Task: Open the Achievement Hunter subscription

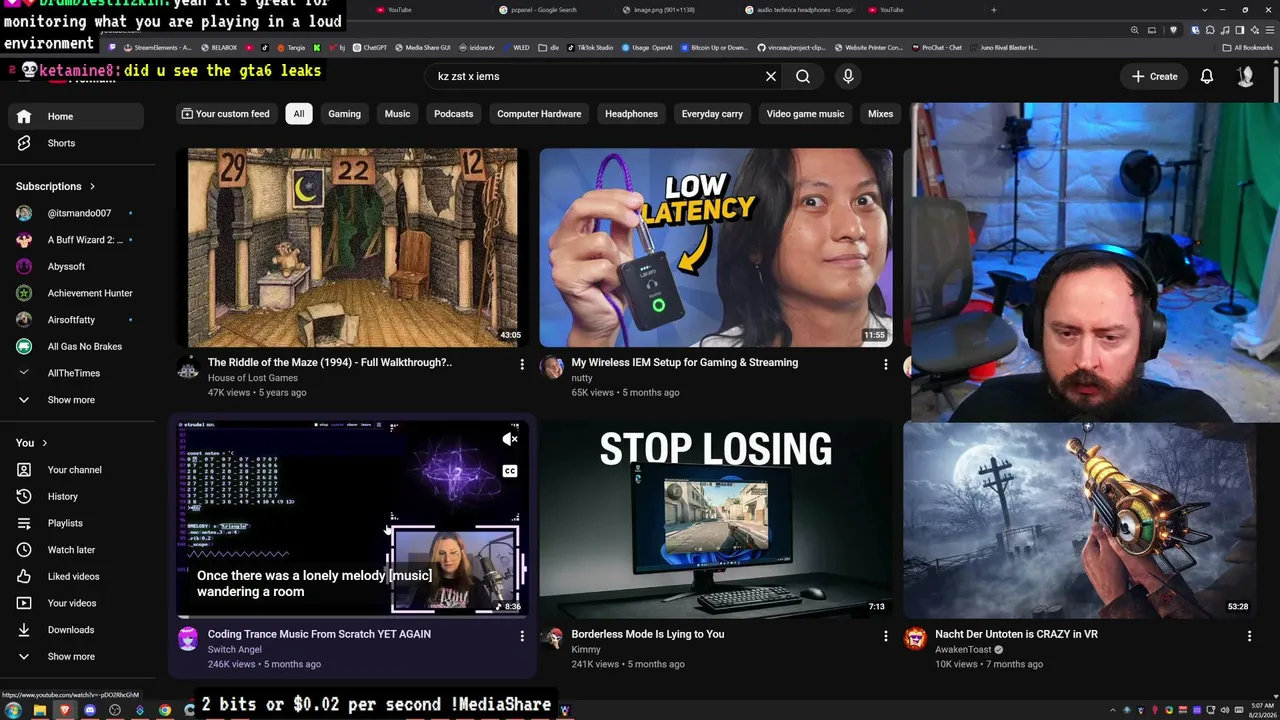Action: 76,293
